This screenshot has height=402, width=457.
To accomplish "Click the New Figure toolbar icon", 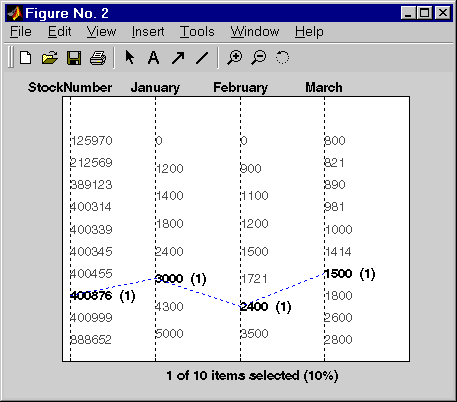I will [x=26, y=58].
